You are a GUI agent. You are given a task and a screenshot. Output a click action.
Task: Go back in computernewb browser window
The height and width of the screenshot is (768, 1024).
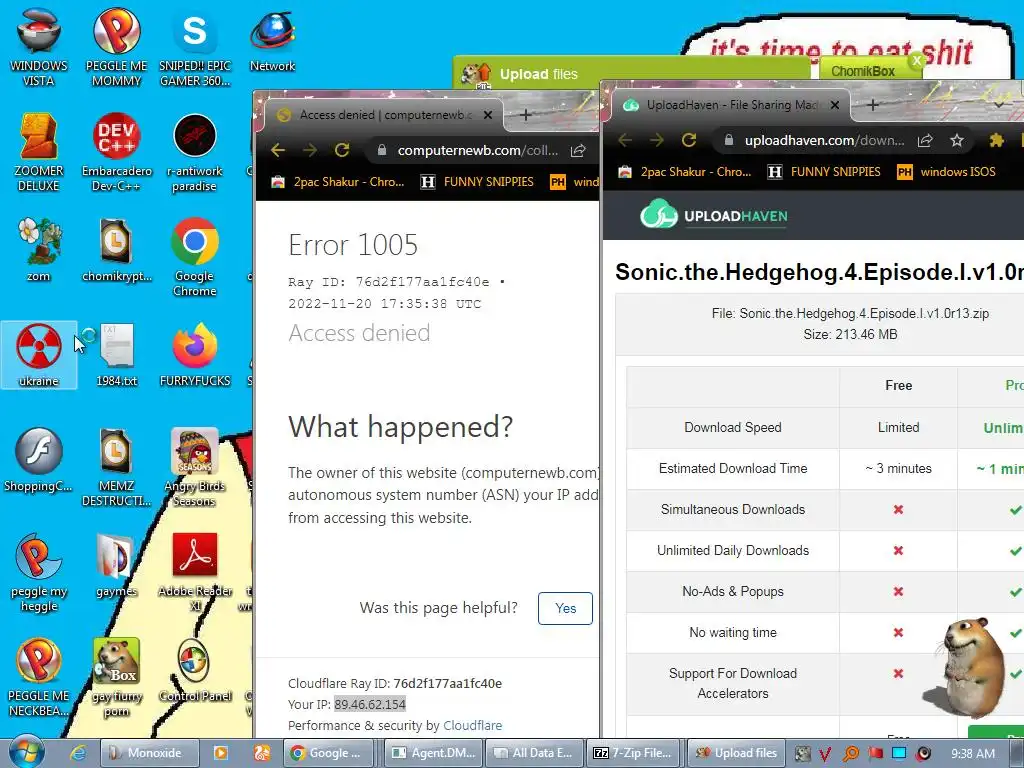coord(278,150)
